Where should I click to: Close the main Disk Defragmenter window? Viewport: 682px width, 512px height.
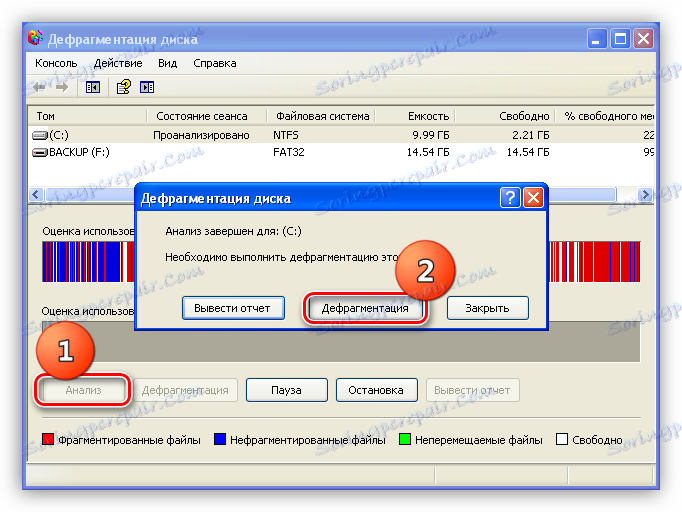pyautogui.click(x=644, y=39)
